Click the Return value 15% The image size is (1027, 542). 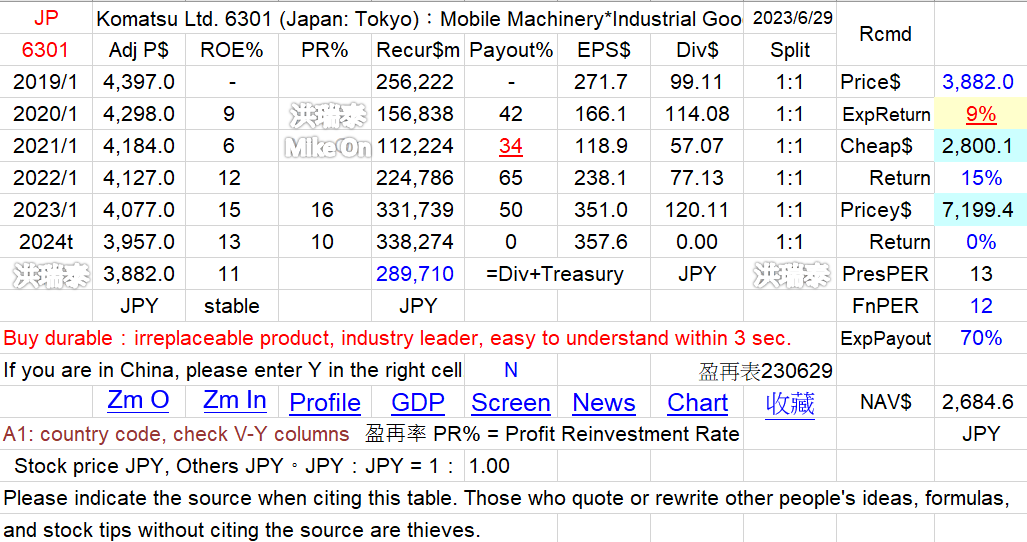pos(980,178)
